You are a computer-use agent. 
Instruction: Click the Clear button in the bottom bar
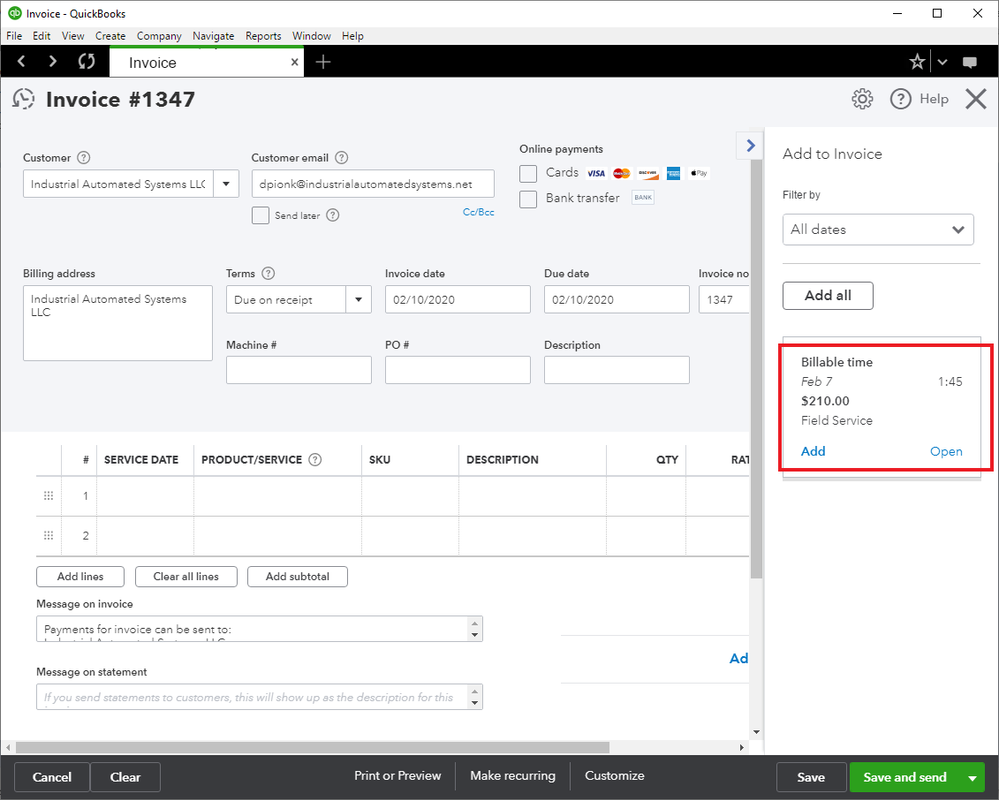coord(126,777)
